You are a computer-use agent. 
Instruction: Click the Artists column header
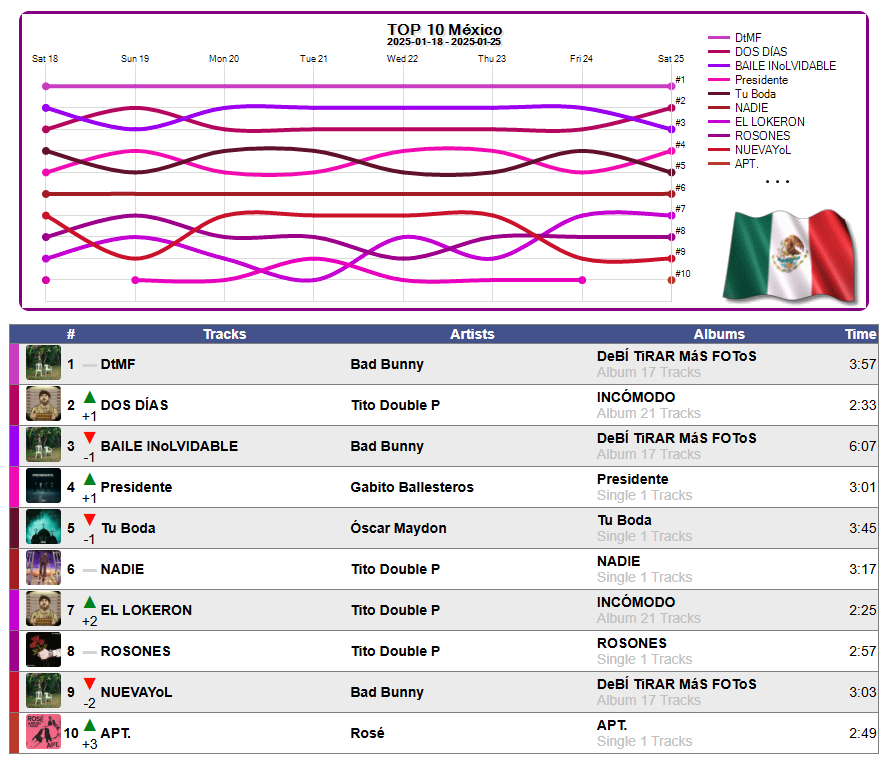point(472,334)
